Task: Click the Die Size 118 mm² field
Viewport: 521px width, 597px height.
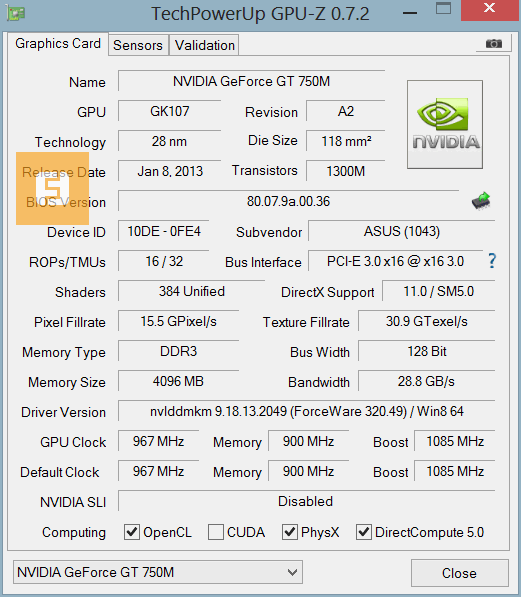Action: click(x=345, y=141)
